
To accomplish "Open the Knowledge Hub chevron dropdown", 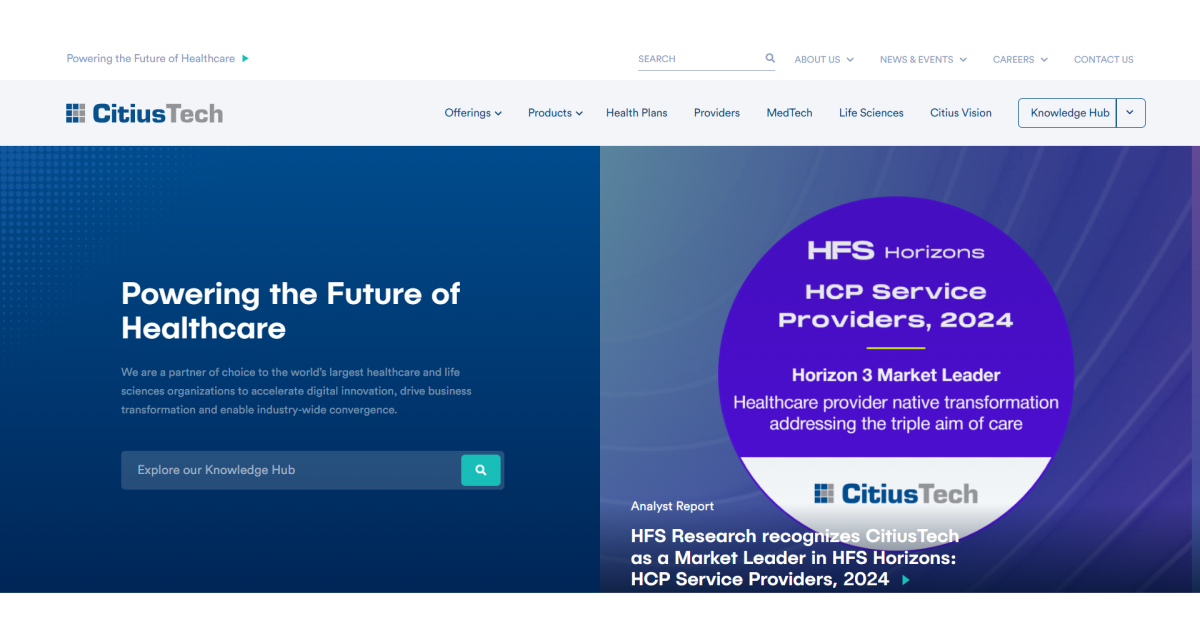I will [x=1130, y=113].
